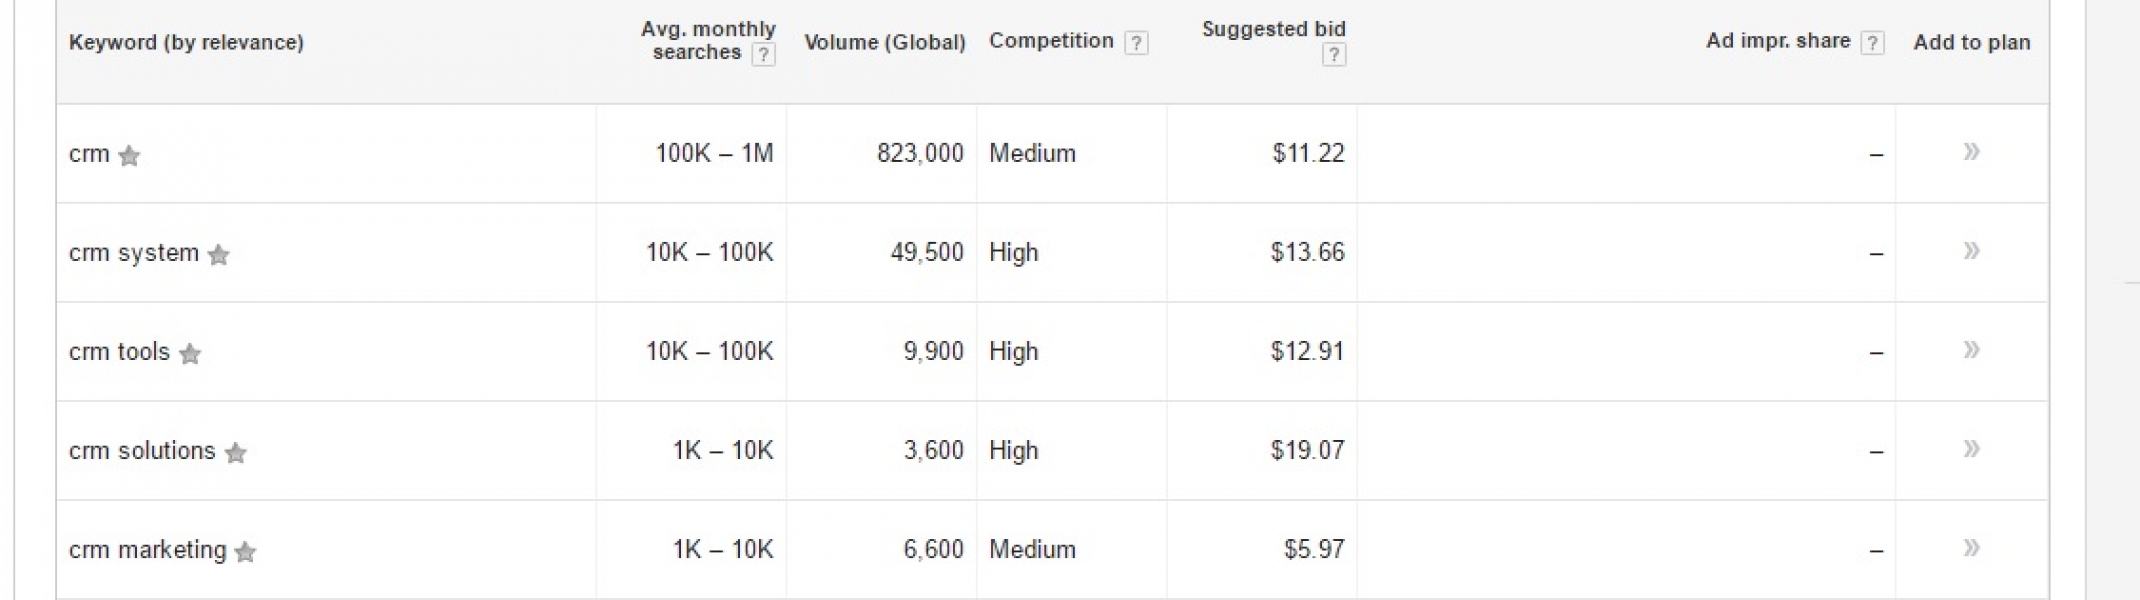
Task: Open help for Avg. monthly searches
Action: (x=763, y=55)
